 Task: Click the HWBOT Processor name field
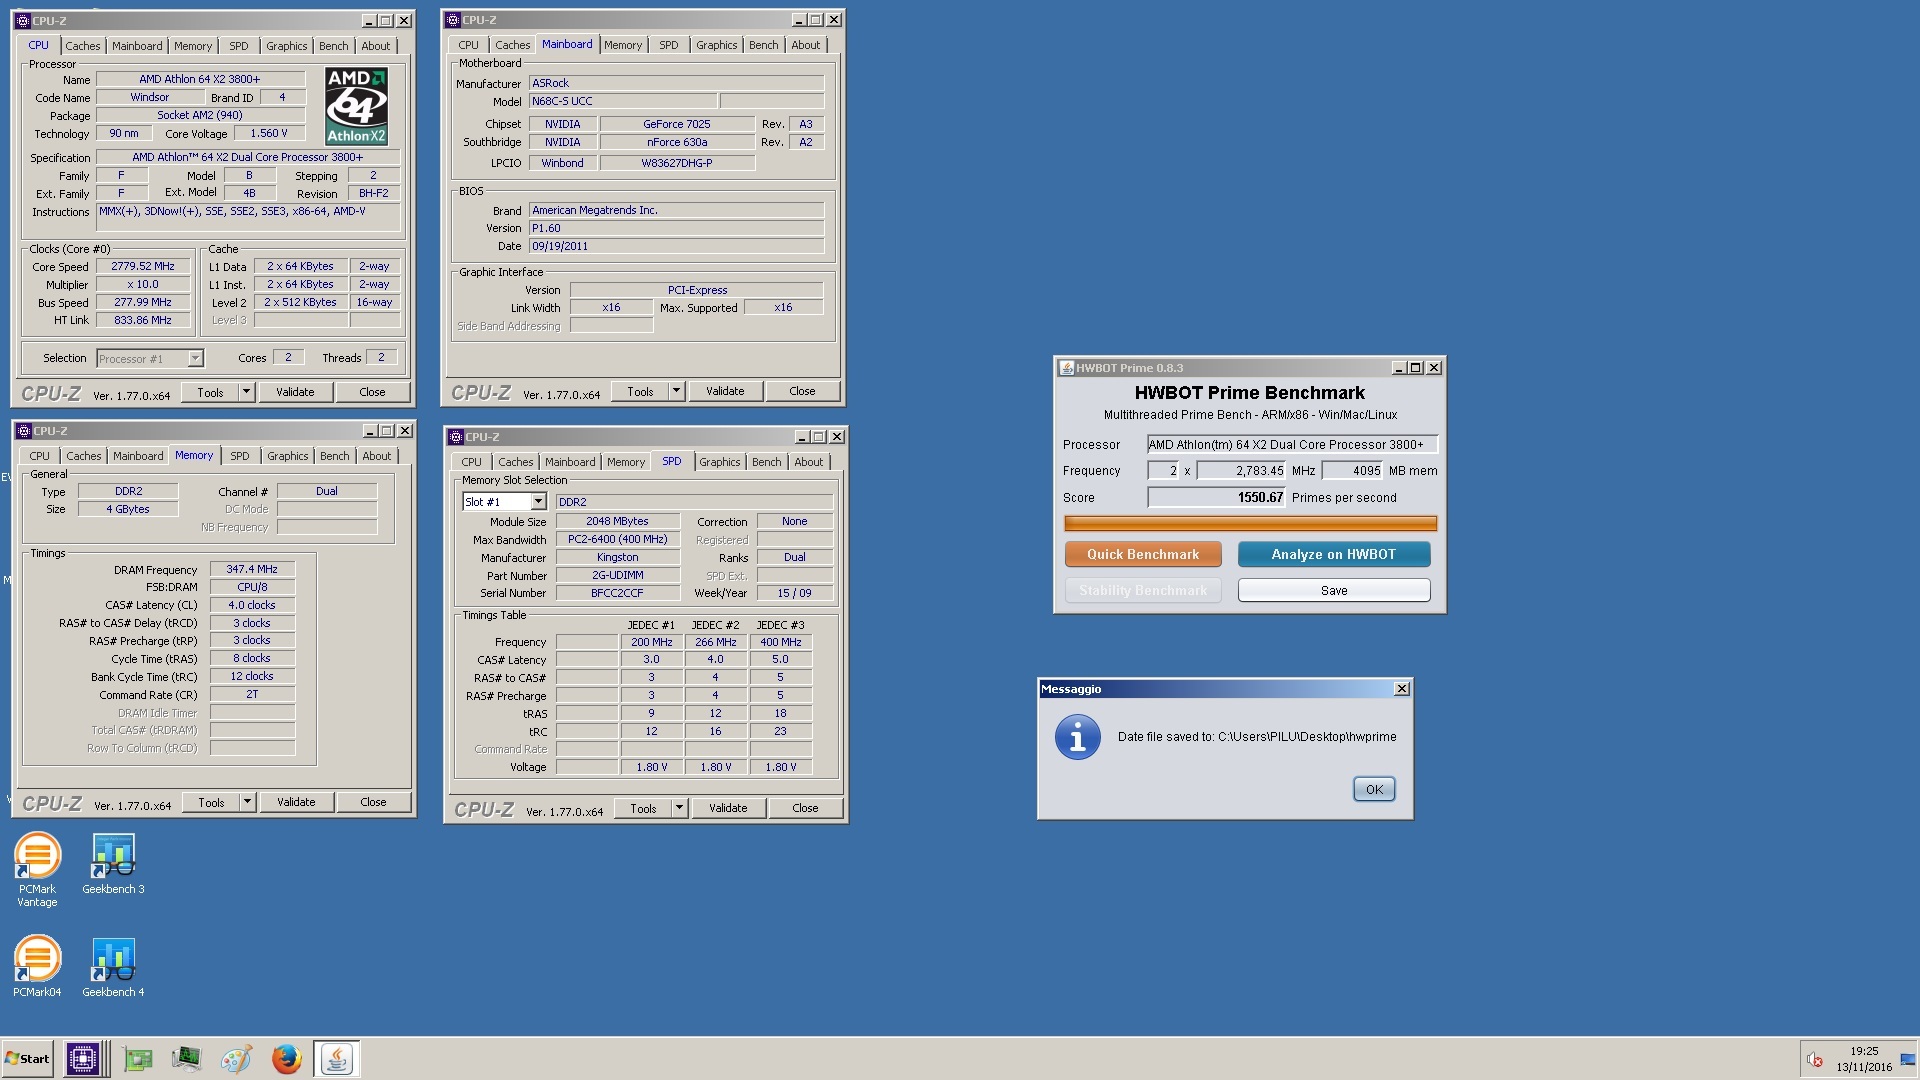point(1292,445)
